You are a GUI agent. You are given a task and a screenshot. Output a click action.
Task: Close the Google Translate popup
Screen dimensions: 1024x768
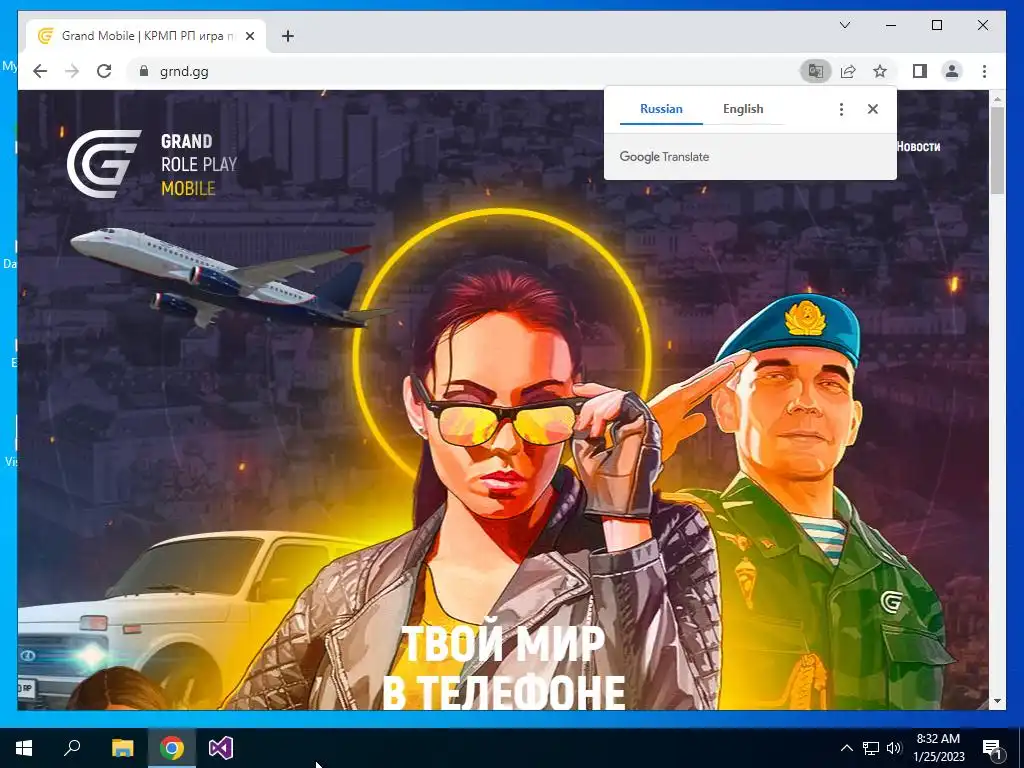(872, 109)
